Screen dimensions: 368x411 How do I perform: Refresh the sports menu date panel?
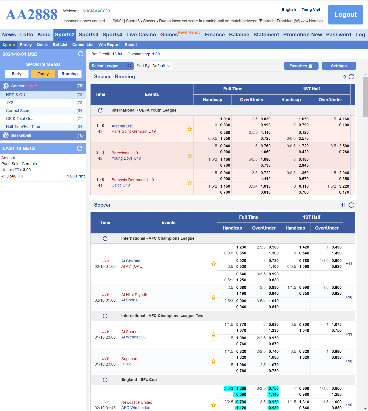pos(80,54)
